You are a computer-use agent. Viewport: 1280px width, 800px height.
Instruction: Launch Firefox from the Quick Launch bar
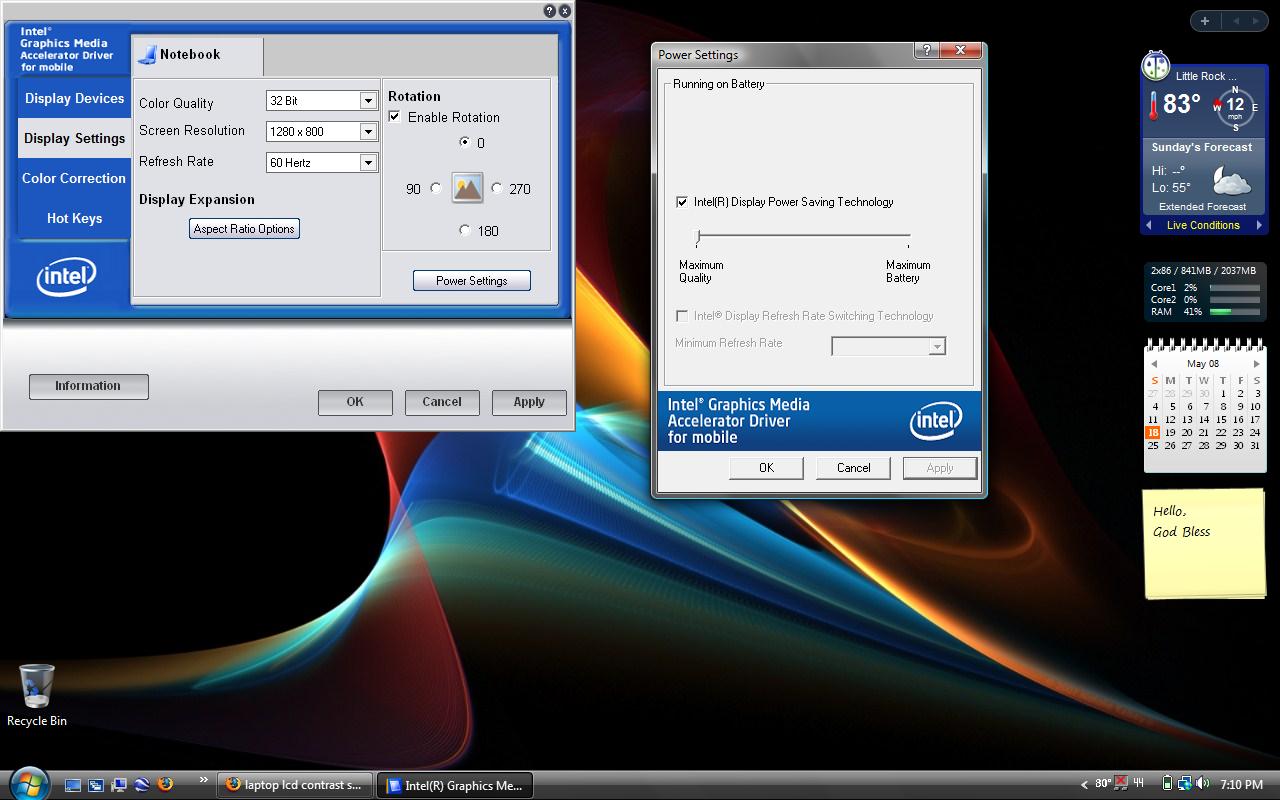pos(165,785)
